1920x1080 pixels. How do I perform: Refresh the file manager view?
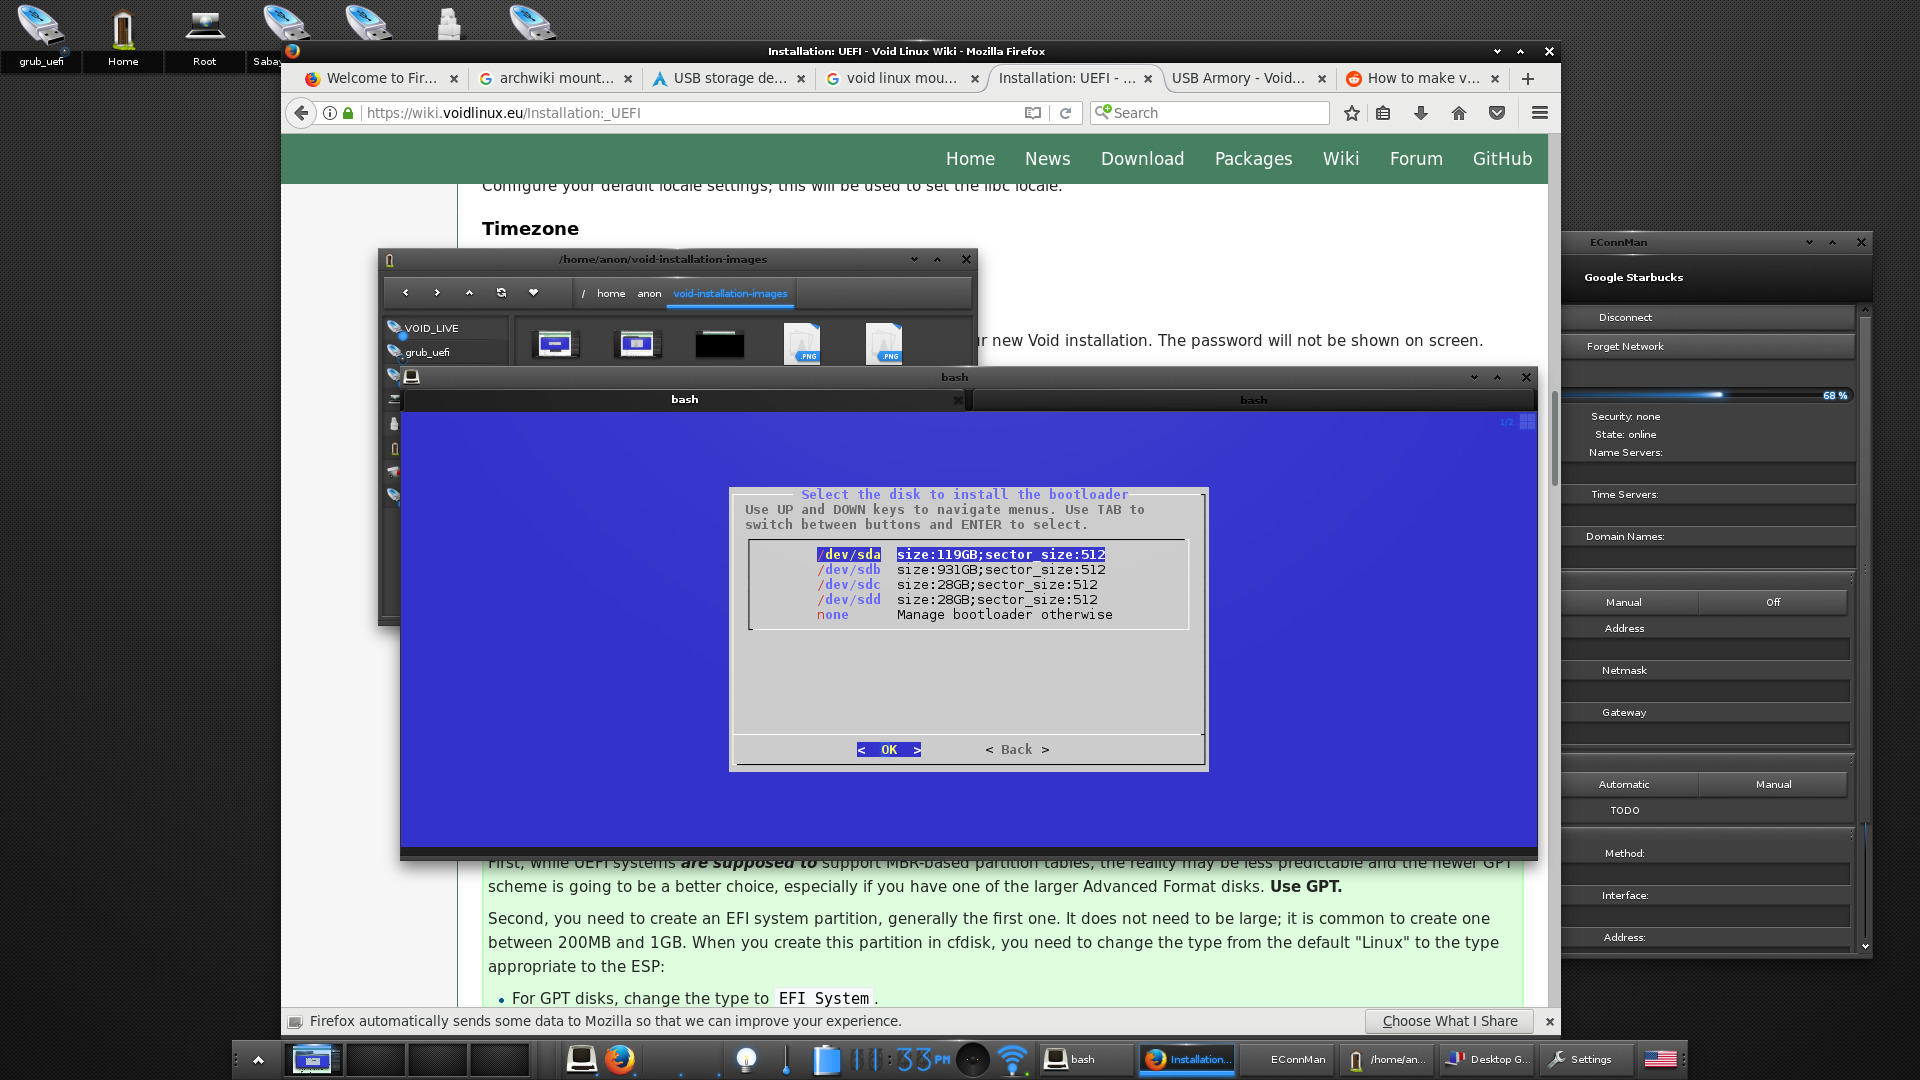pos(501,293)
